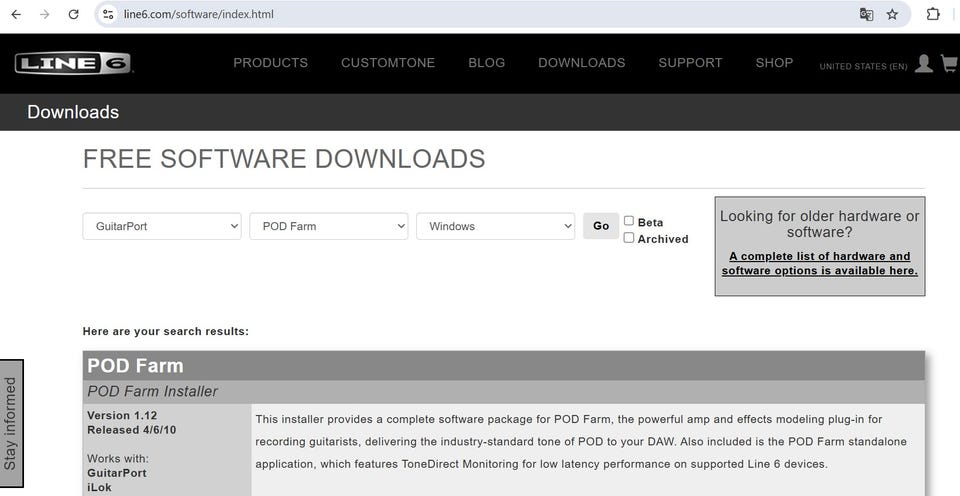Image resolution: width=960 pixels, height=496 pixels.
Task: Click GuitarPort under Works with
Action: pos(117,473)
